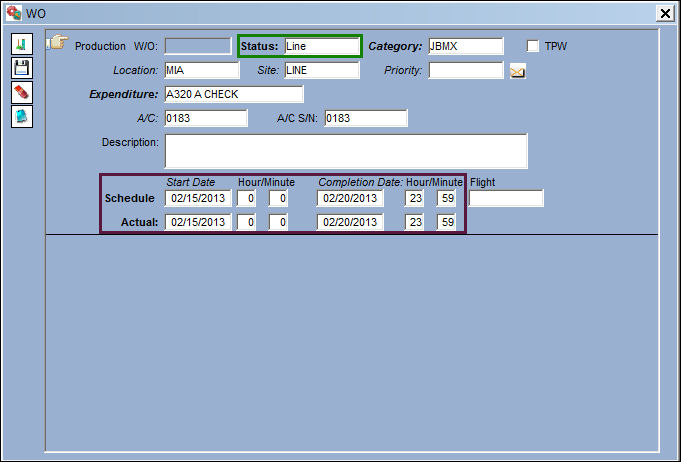Image resolution: width=681 pixels, height=462 pixels.
Task: Click the A/C field showing 0183
Action: click(206, 118)
